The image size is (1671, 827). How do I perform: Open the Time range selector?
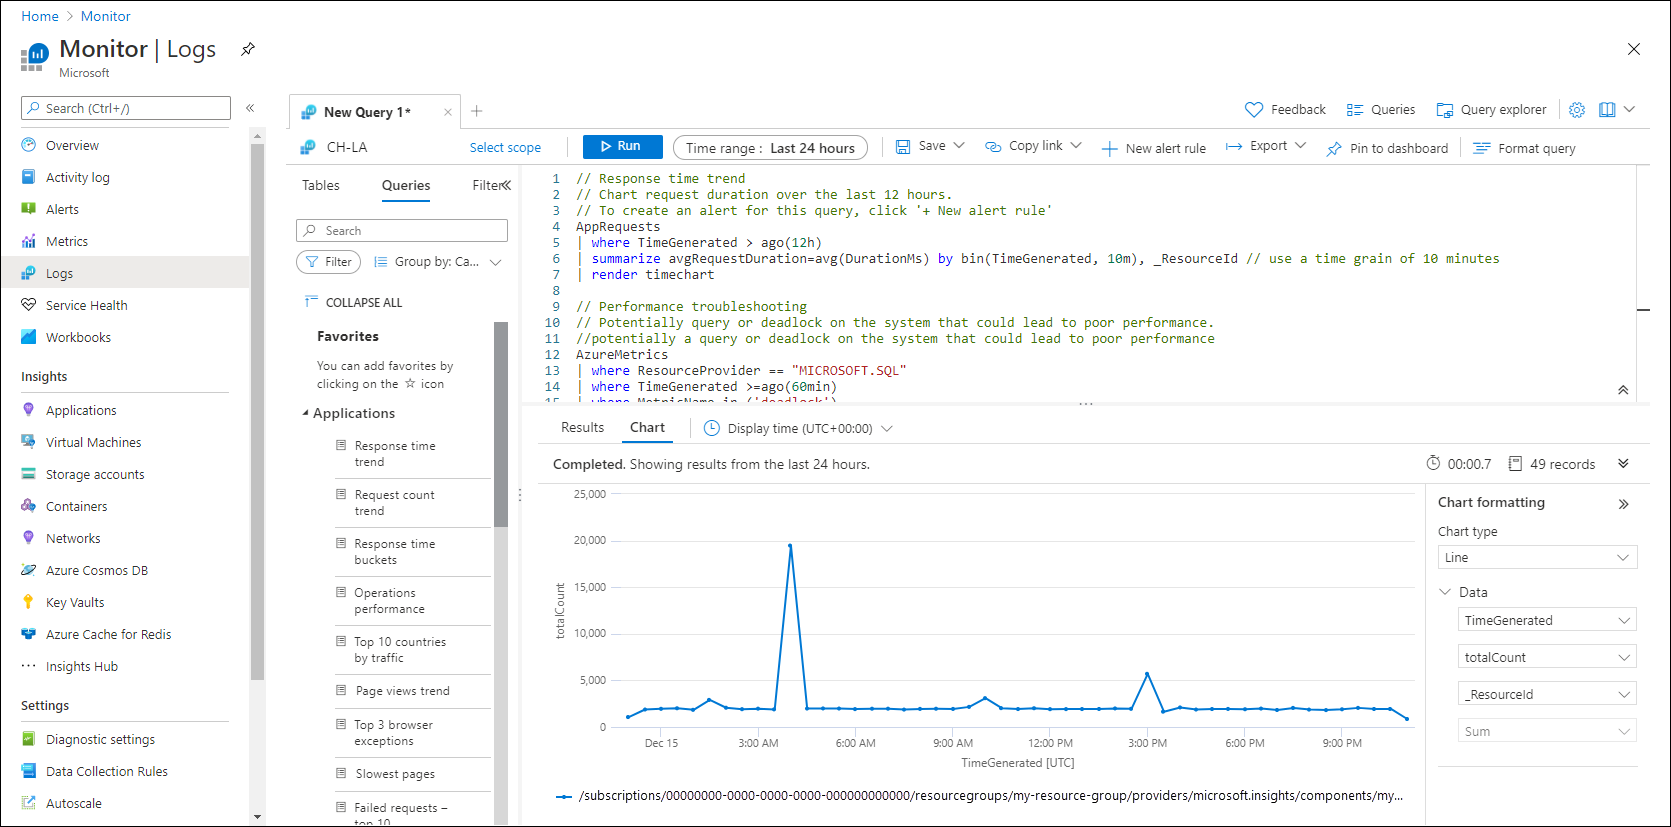pyautogui.click(x=770, y=148)
